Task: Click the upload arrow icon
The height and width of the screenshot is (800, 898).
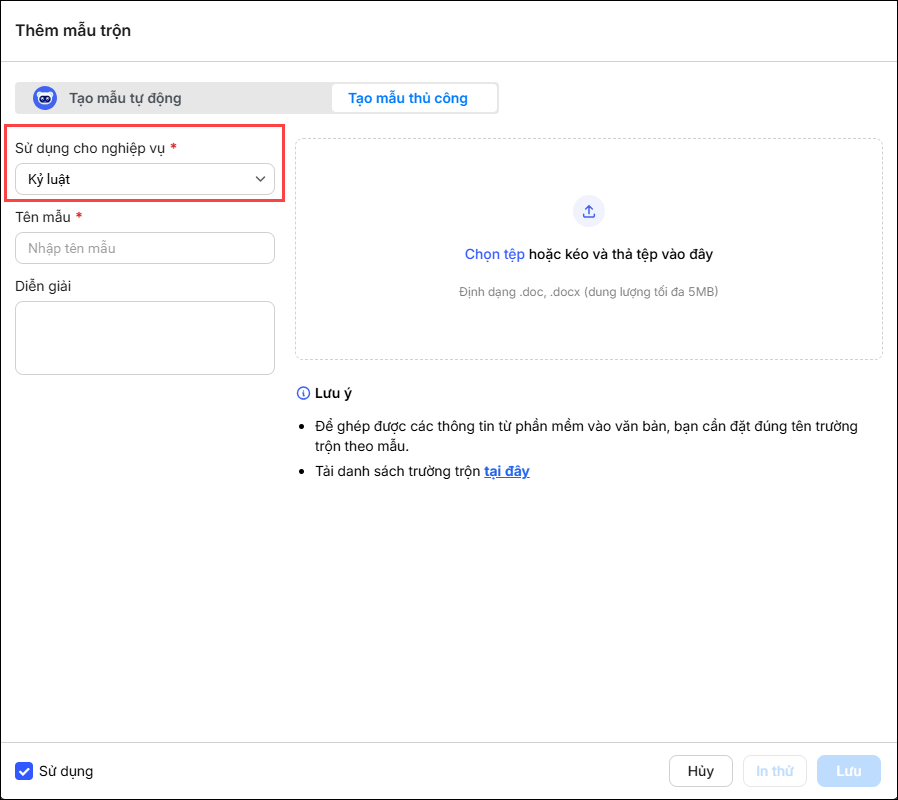Action: pos(589,211)
